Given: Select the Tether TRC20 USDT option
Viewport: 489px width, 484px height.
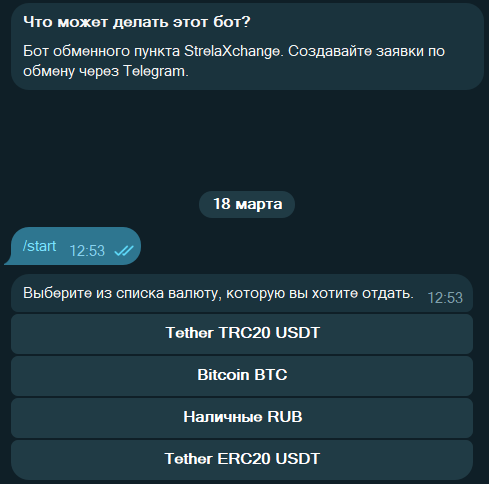Looking at the screenshot, I should coord(242,334).
